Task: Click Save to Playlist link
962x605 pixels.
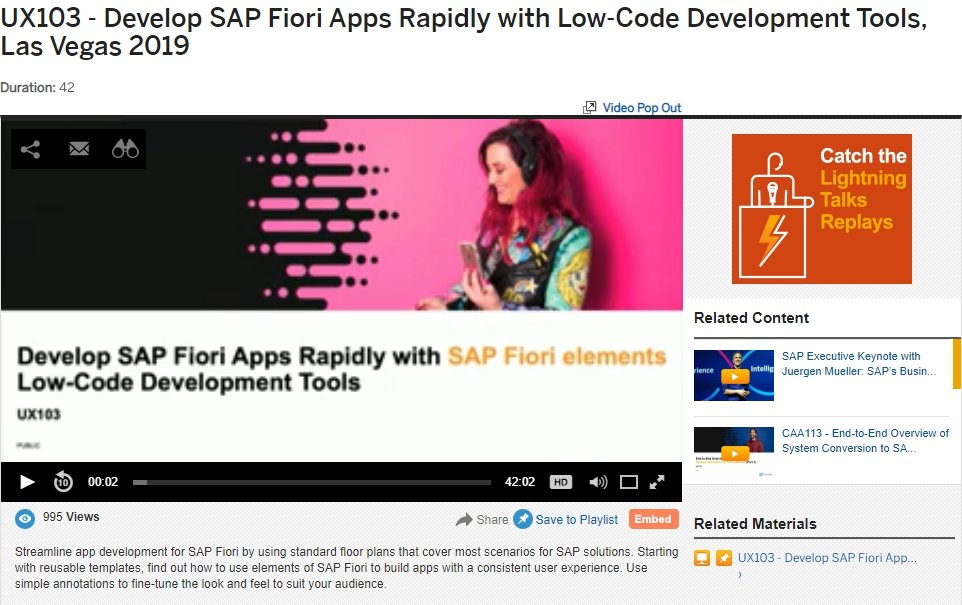Action: (x=577, y=520)
